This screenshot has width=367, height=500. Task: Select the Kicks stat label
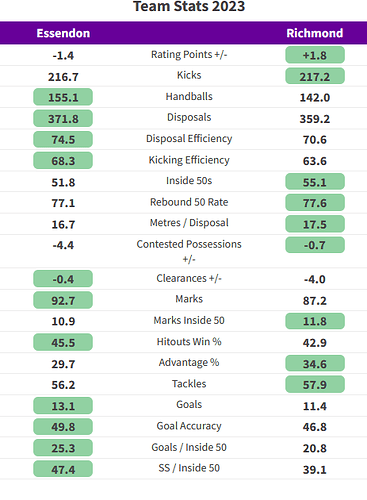tap(189, 75)
